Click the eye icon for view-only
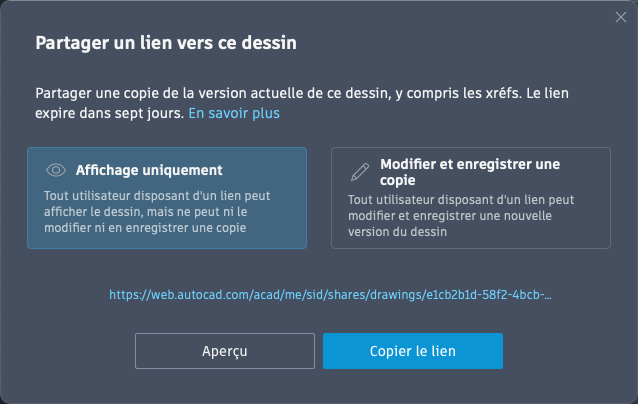Viewport: 638px width, 404px height. coord(56,170)
